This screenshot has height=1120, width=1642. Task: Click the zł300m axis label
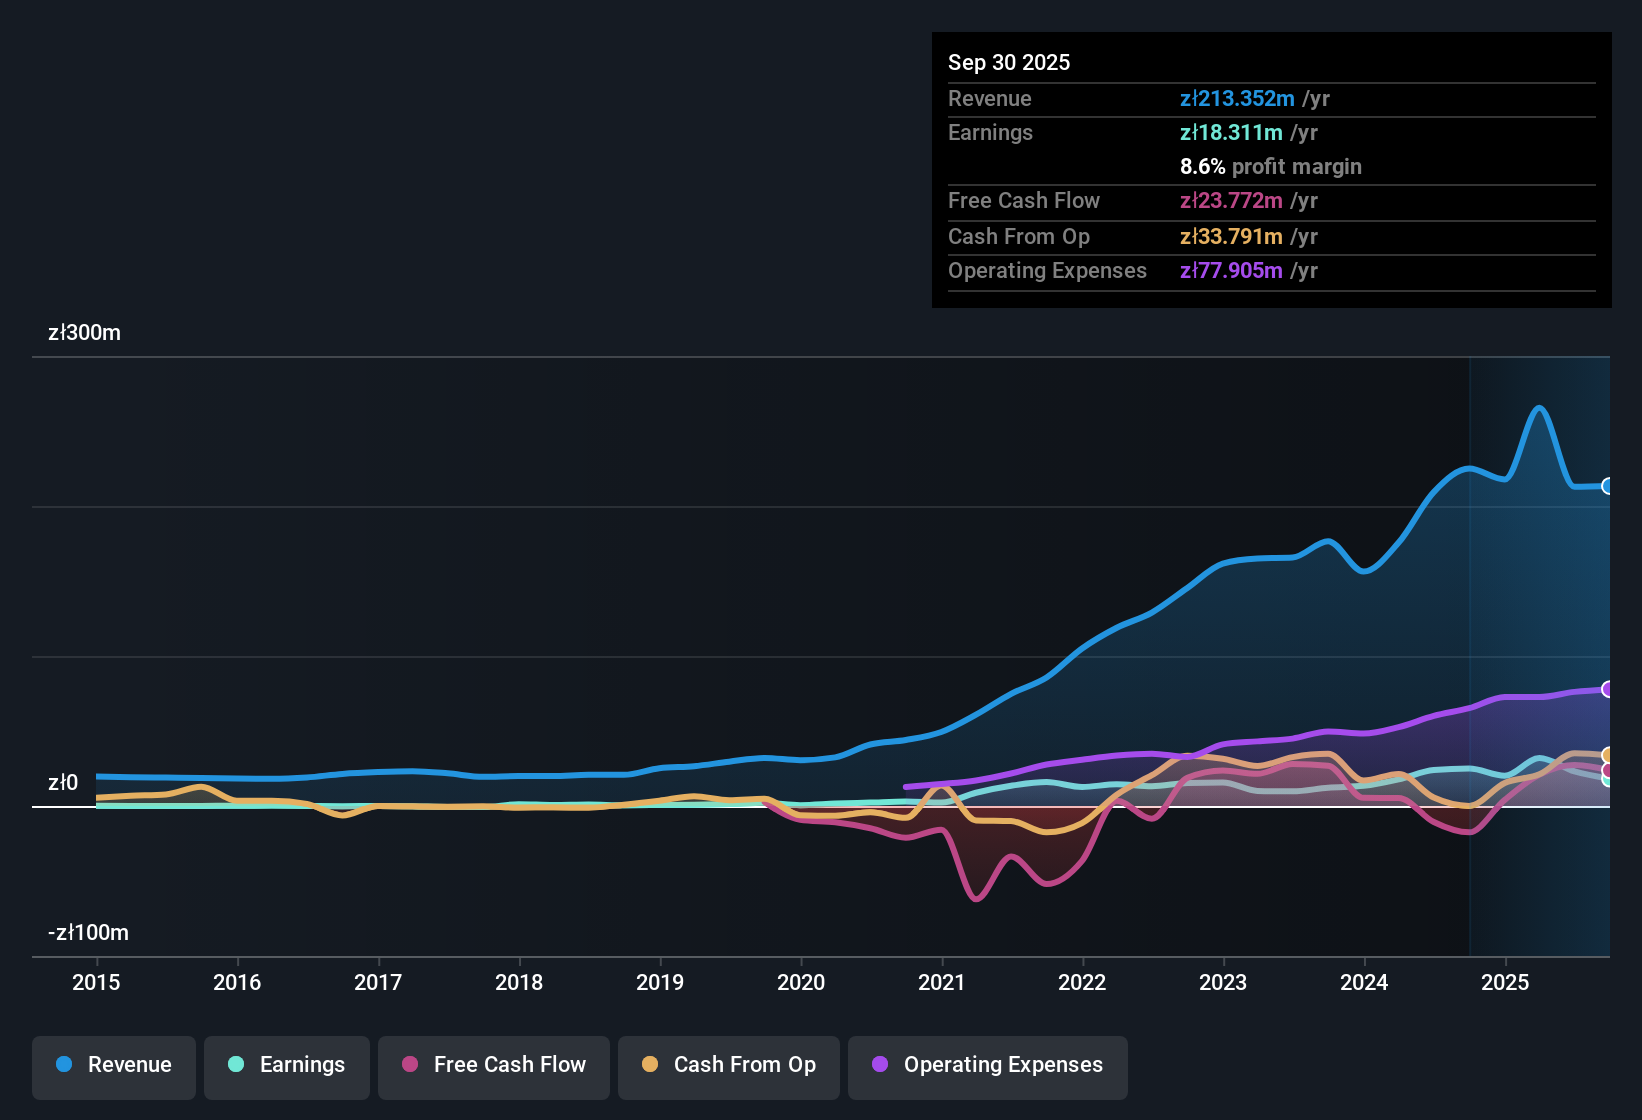coord(84,333)
